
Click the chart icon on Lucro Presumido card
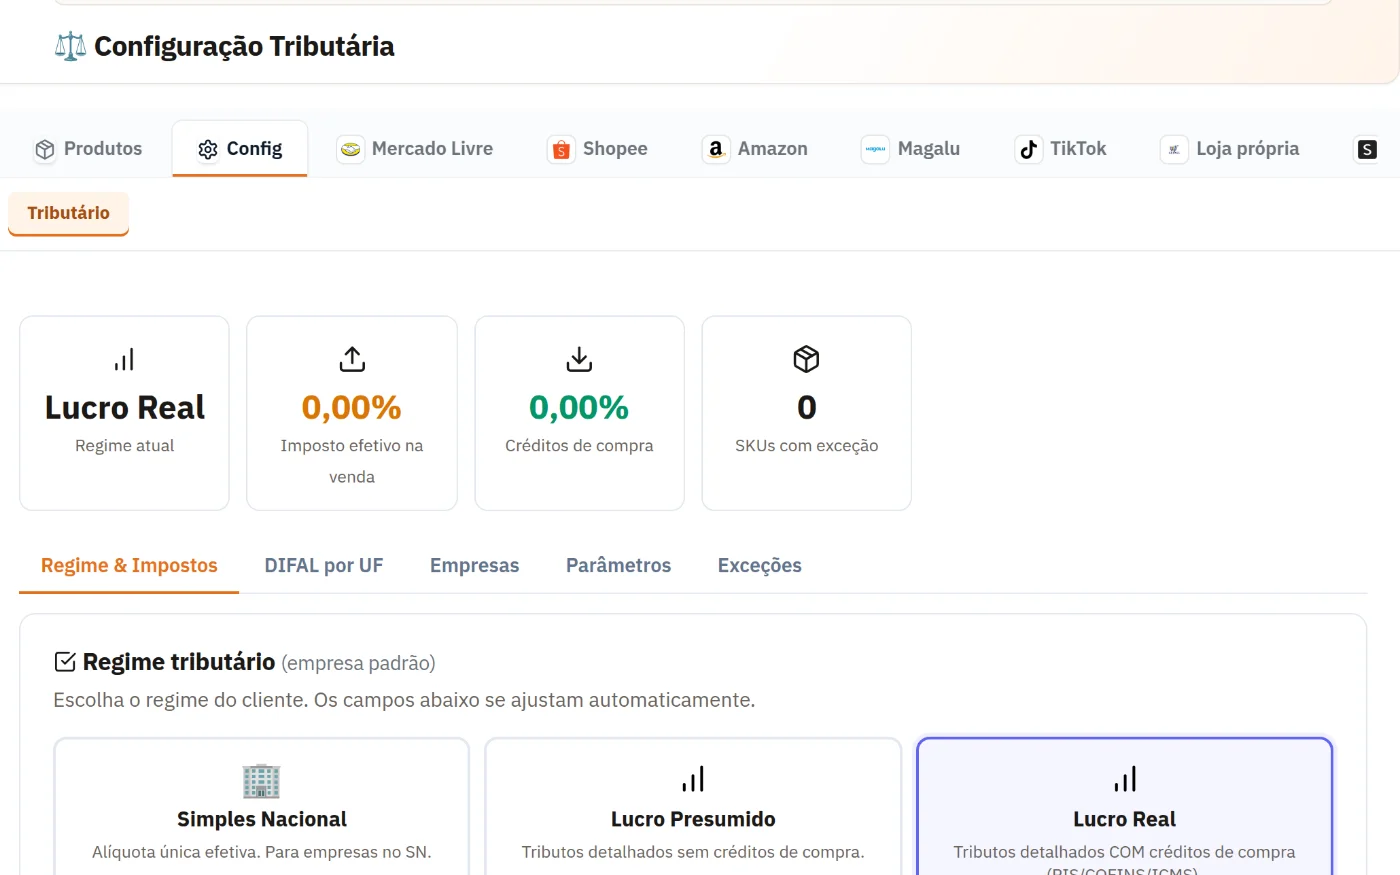[693, 779]
